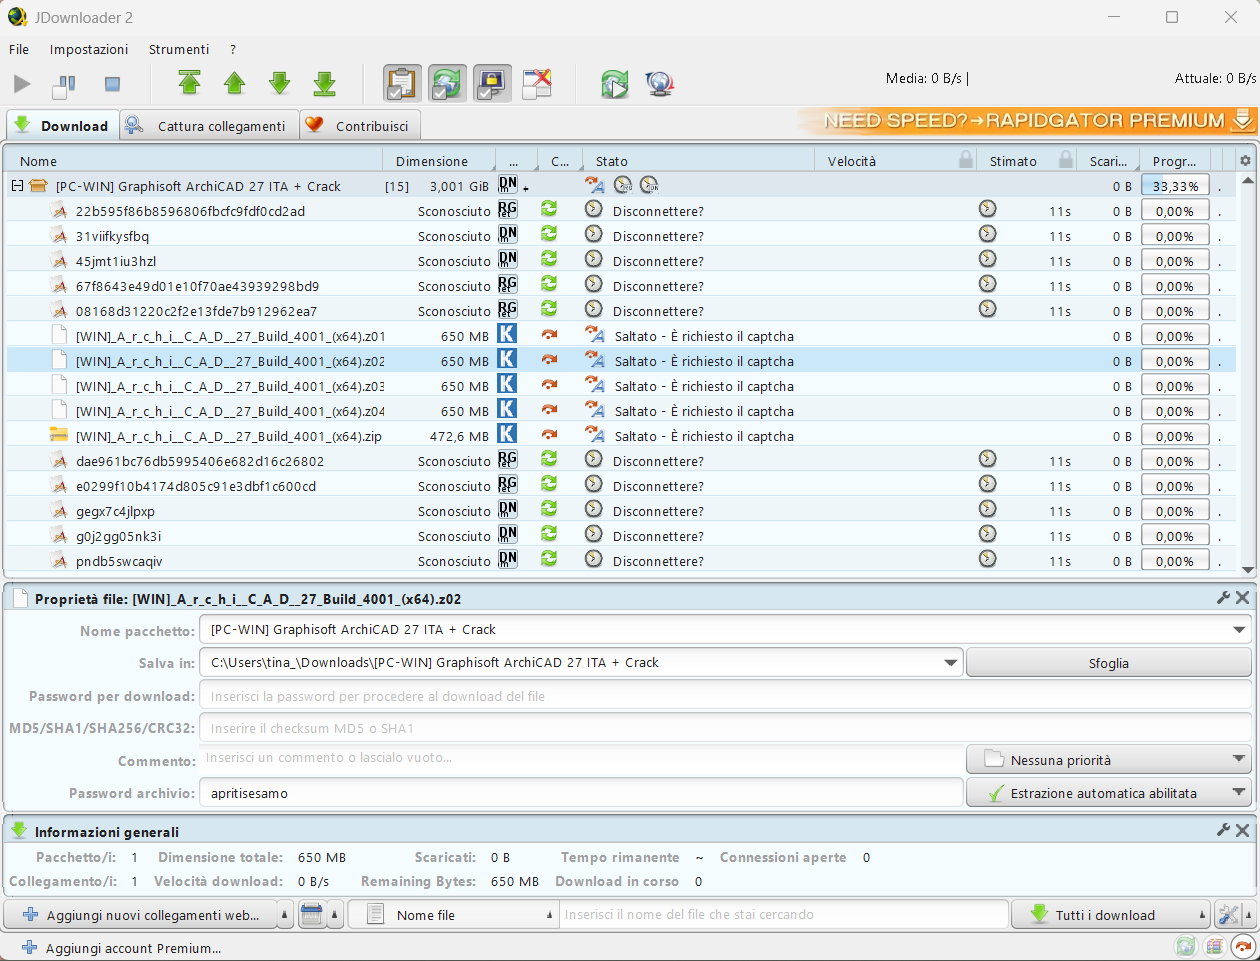Click the Sfoglia button
The width and height of the screenshot is (1260, 961).
coord(1108,663)
